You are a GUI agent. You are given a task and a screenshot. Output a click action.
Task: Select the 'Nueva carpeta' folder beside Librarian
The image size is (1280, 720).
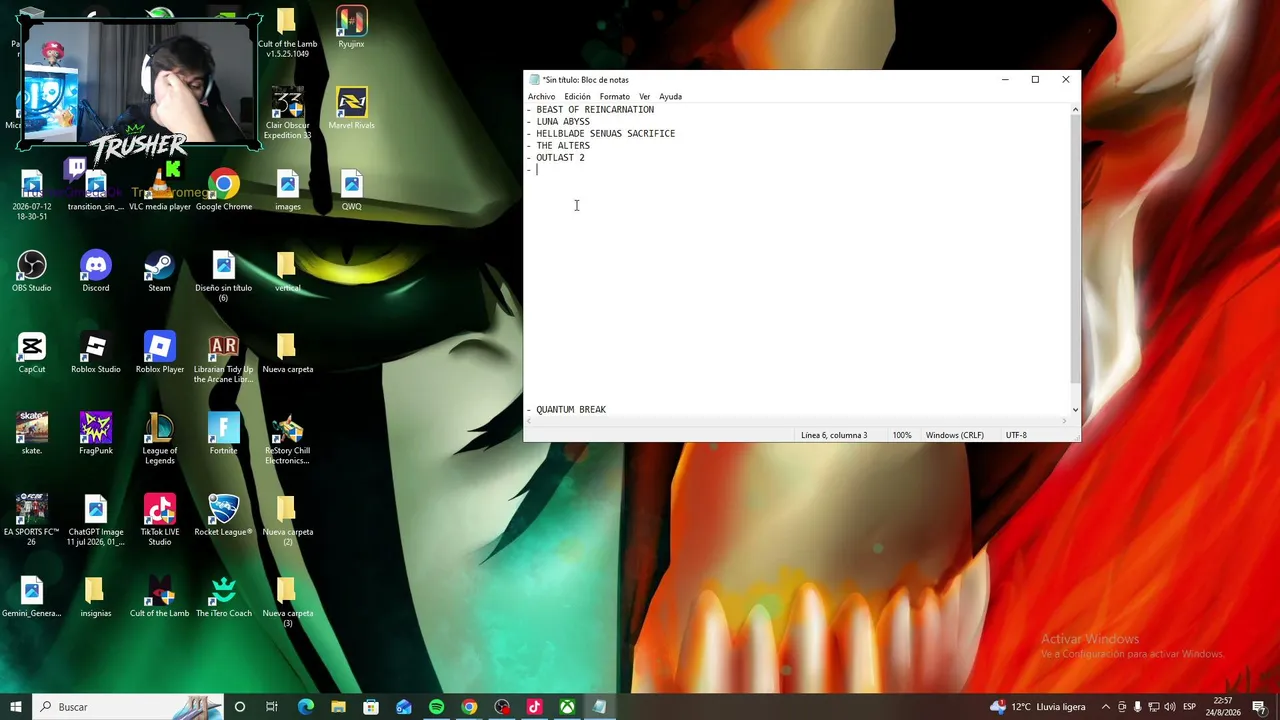pos(288,353)
